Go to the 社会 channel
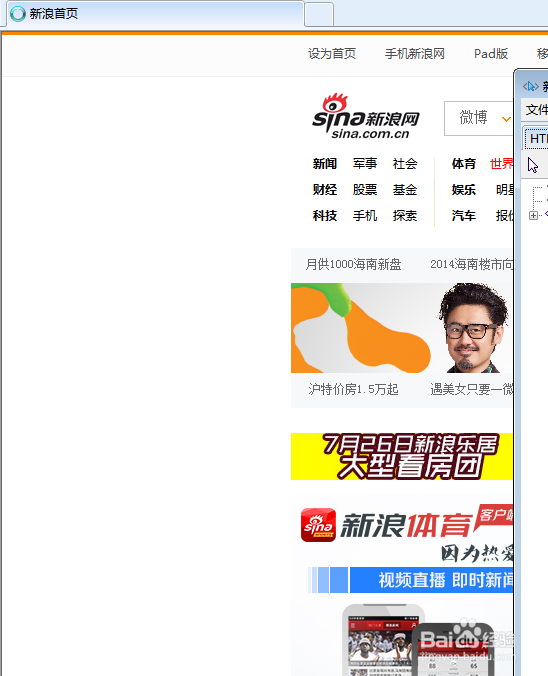Image resolution: width=548 pixels, height=676 pixels. pyautogui.click(x=405, y=164)
